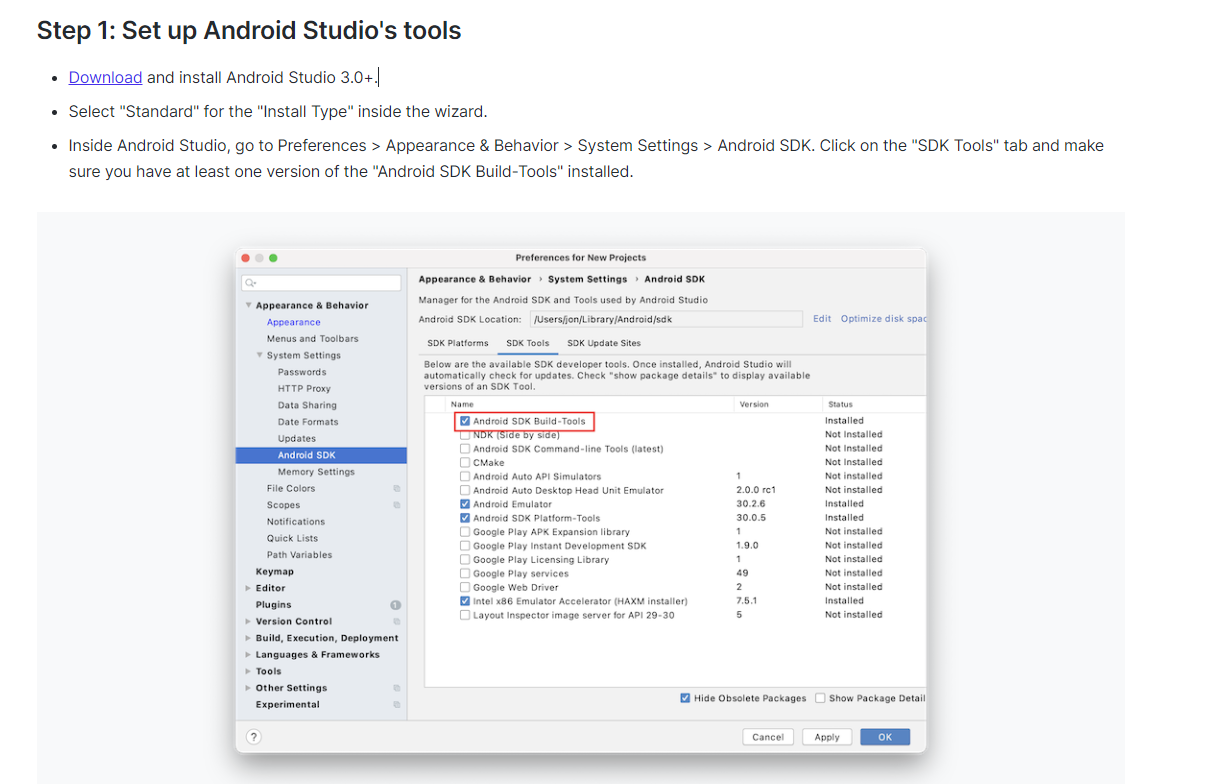Select Notifications in the settings tree

click(x=296, y=522)
